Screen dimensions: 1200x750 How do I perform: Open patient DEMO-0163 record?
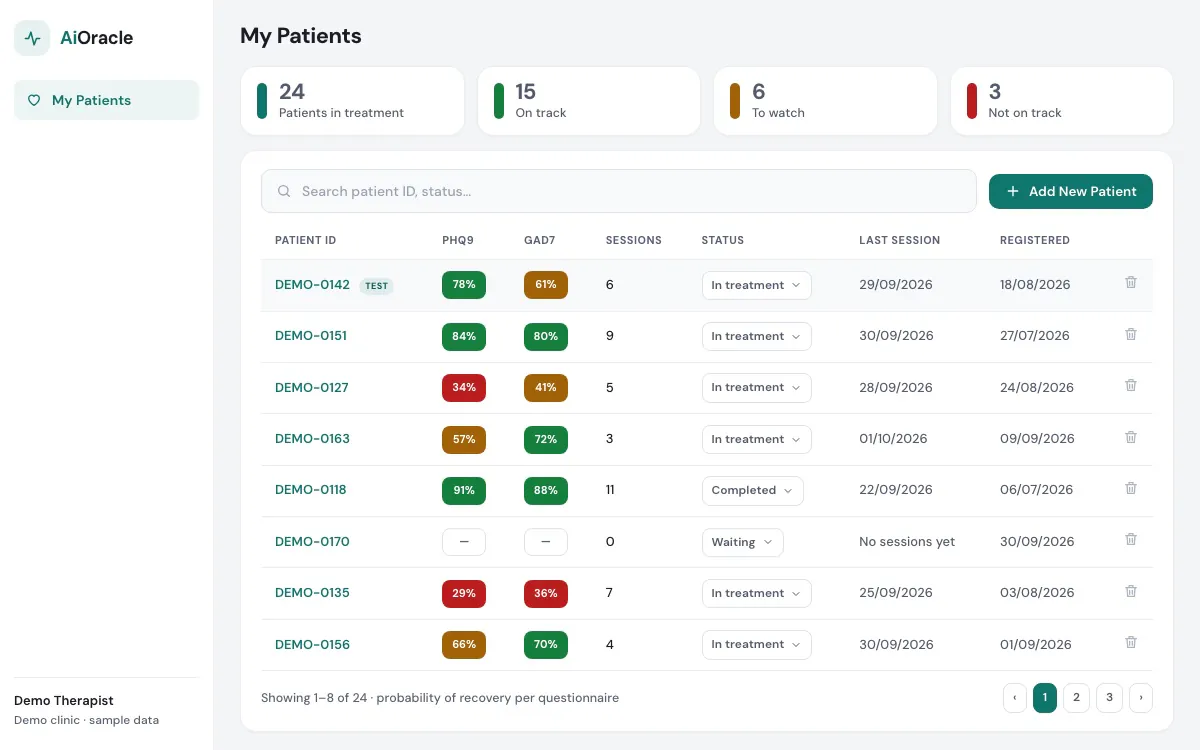pos(312,439)
